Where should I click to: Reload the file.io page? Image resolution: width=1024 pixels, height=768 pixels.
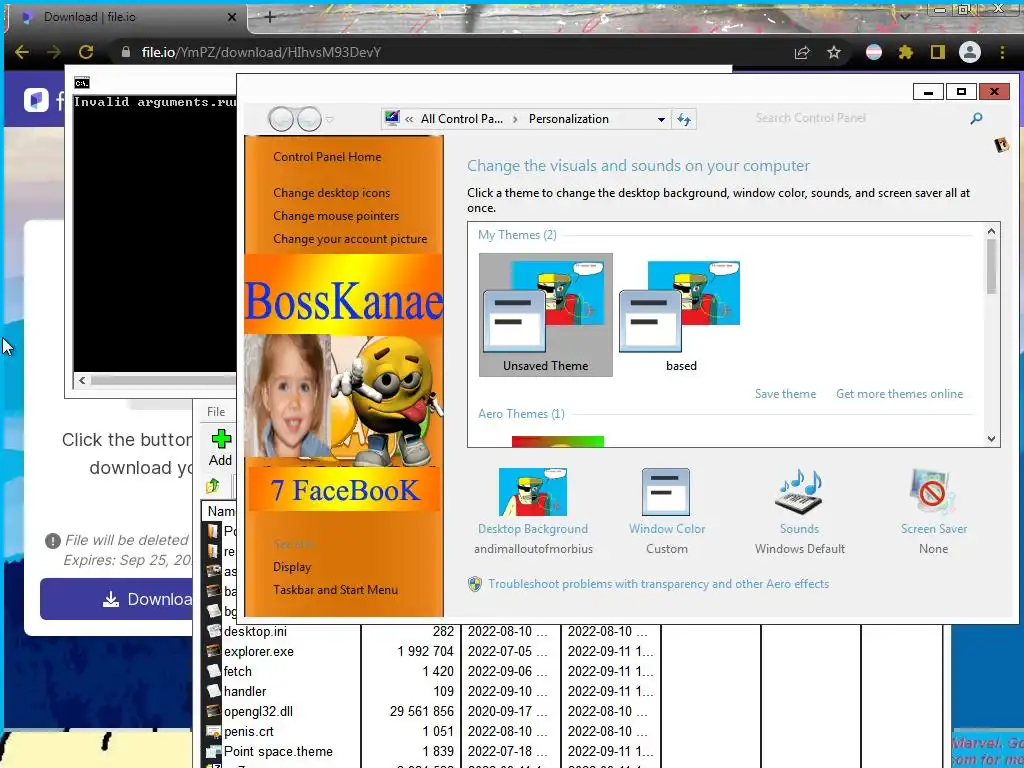[x=86, y=52]
